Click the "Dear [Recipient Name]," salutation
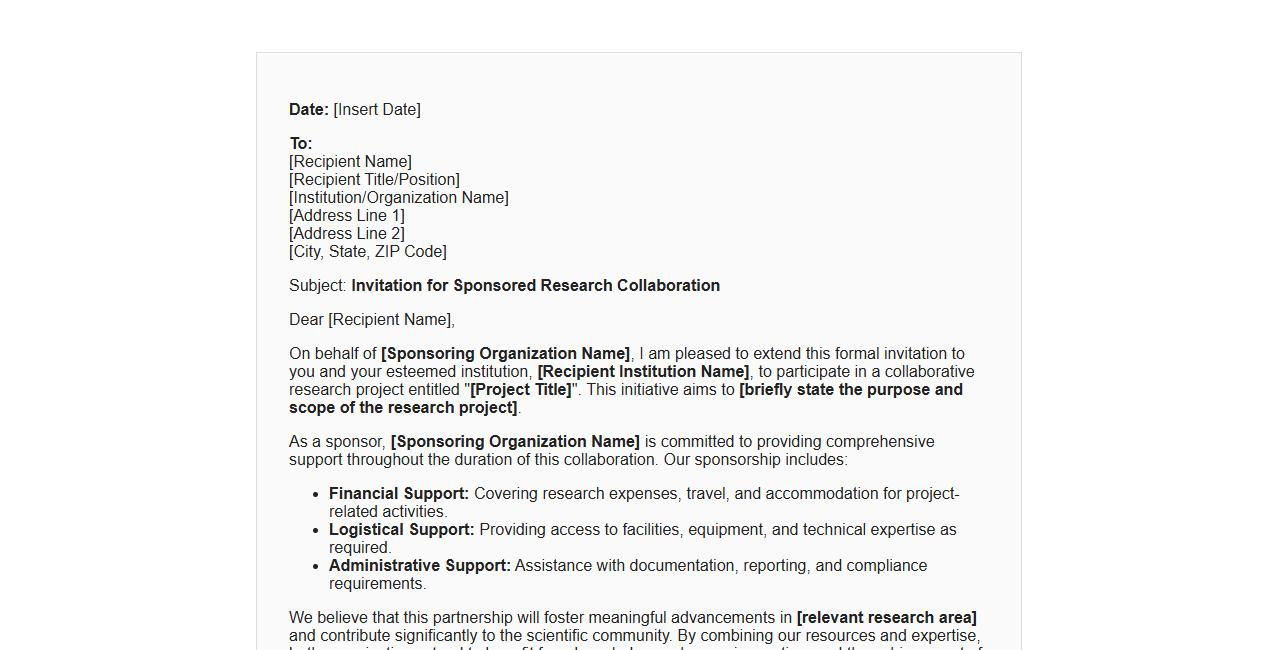Viewport: 1278px width, 650px height. 371,320
